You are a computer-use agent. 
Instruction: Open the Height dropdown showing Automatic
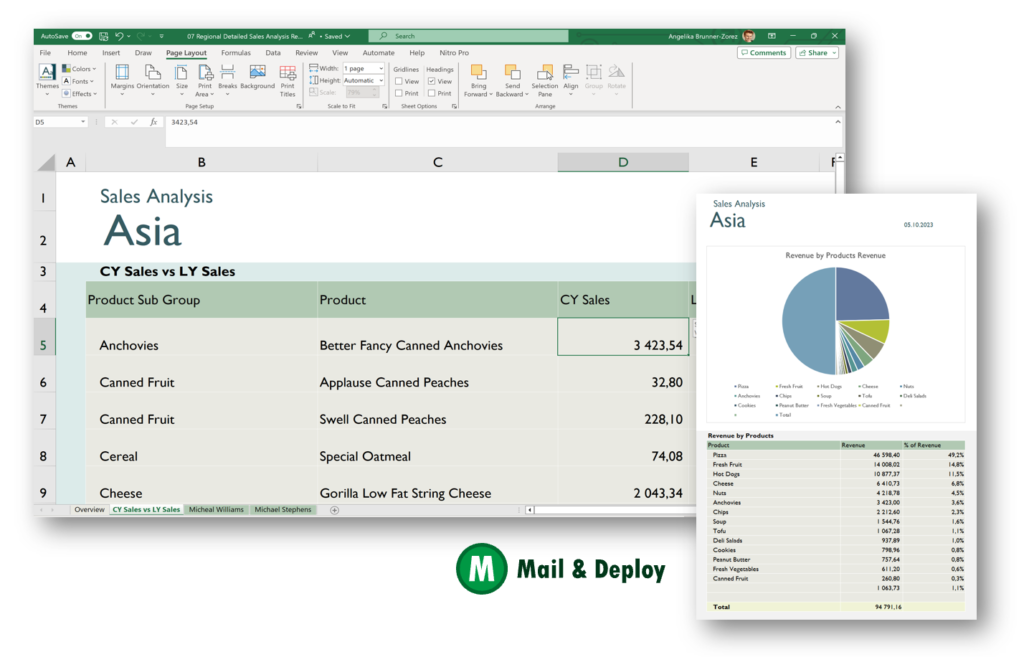pos(364,80)
